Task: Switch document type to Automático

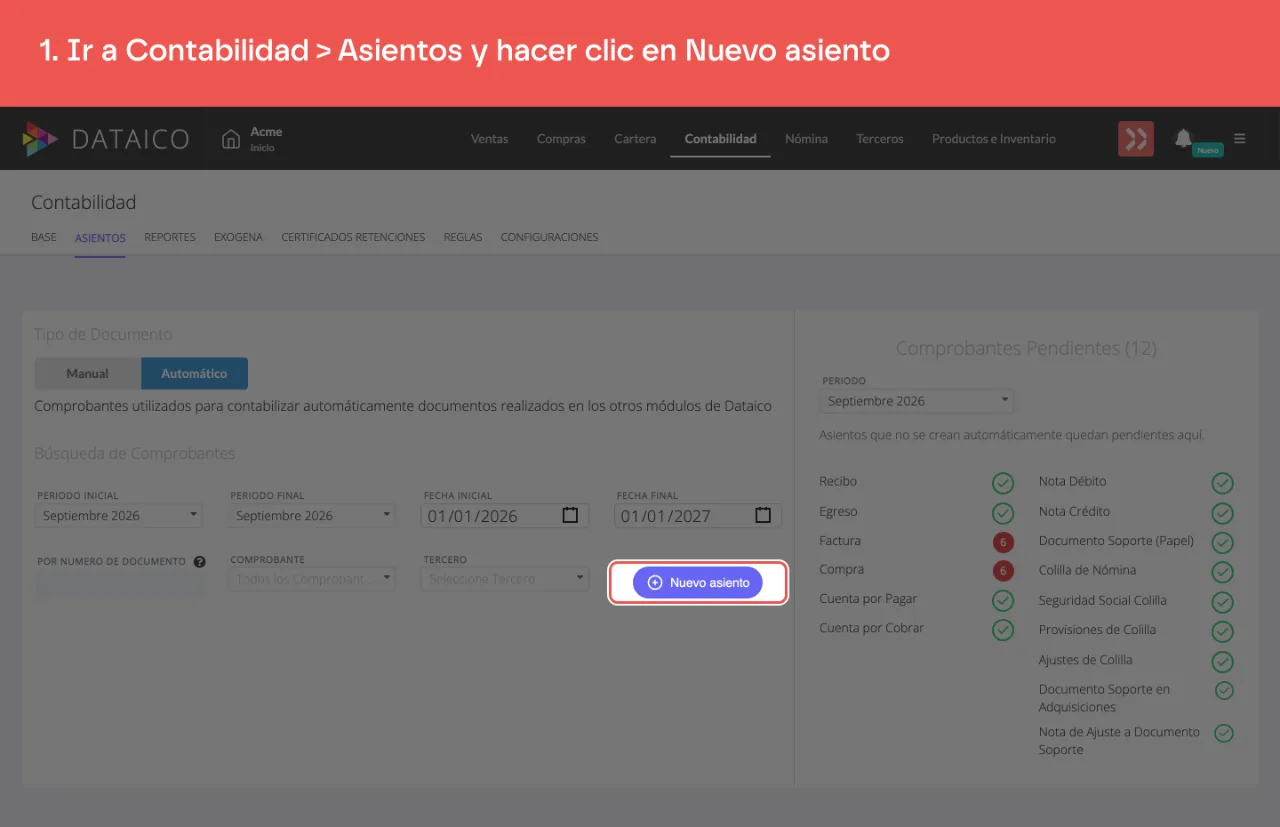Action: (194, 373)
